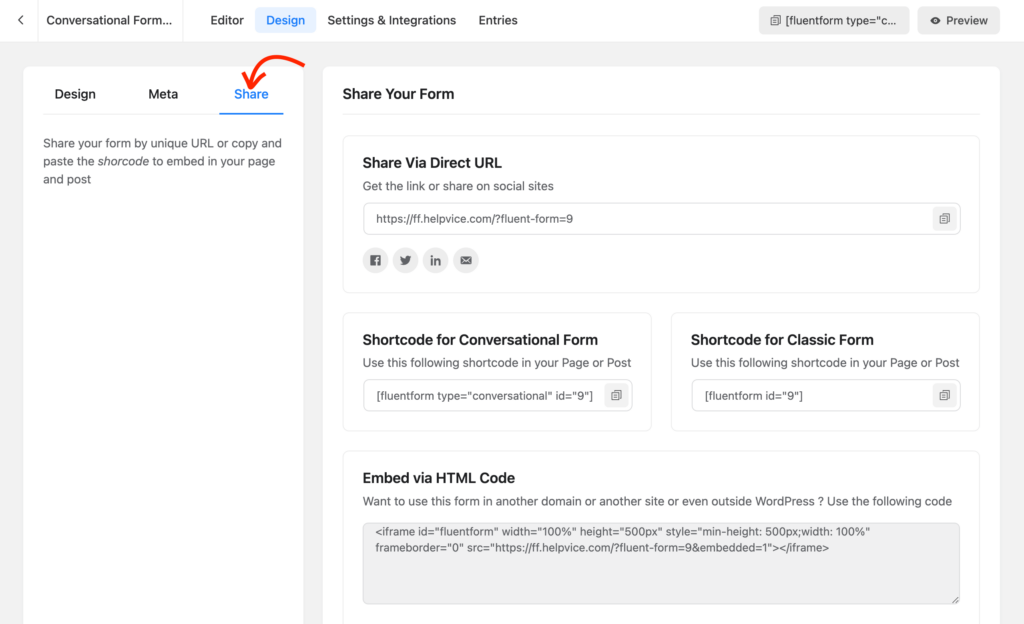Viewport: 1024px width, 624px height.
Task: Open Settings & Integrations
Action: (x=391, y=19)
